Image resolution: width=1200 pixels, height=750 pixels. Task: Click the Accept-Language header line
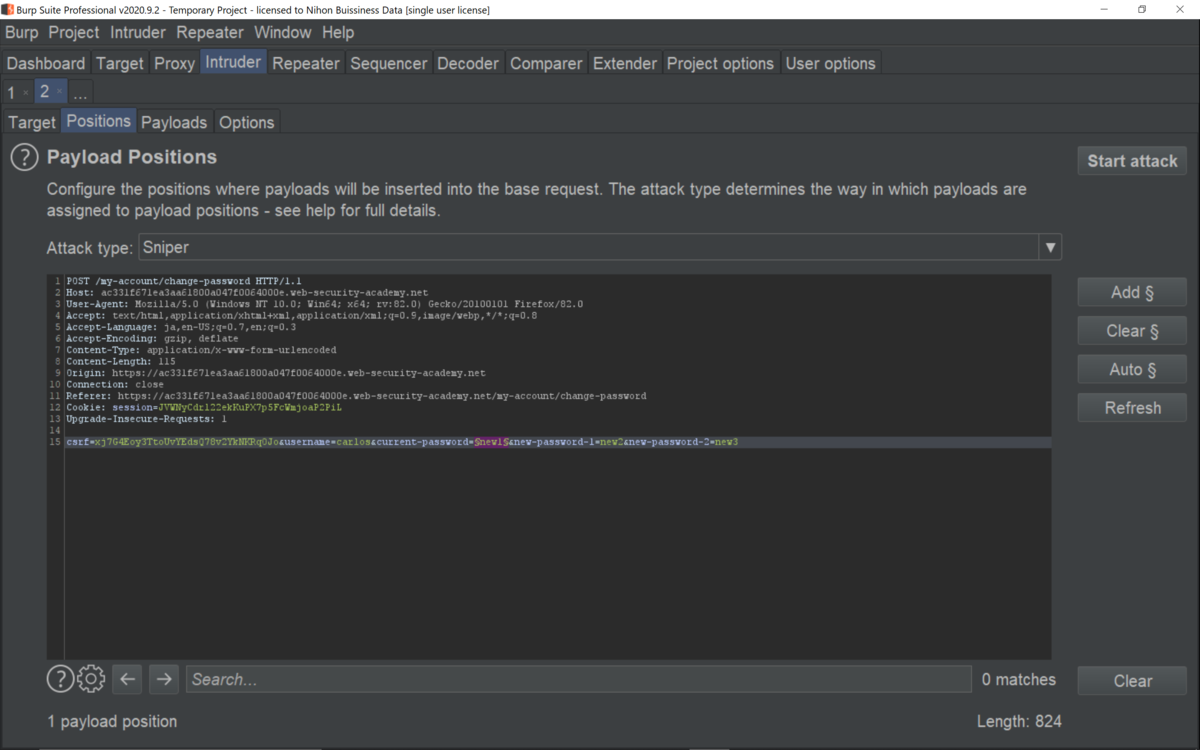click(x=181, y=327)
